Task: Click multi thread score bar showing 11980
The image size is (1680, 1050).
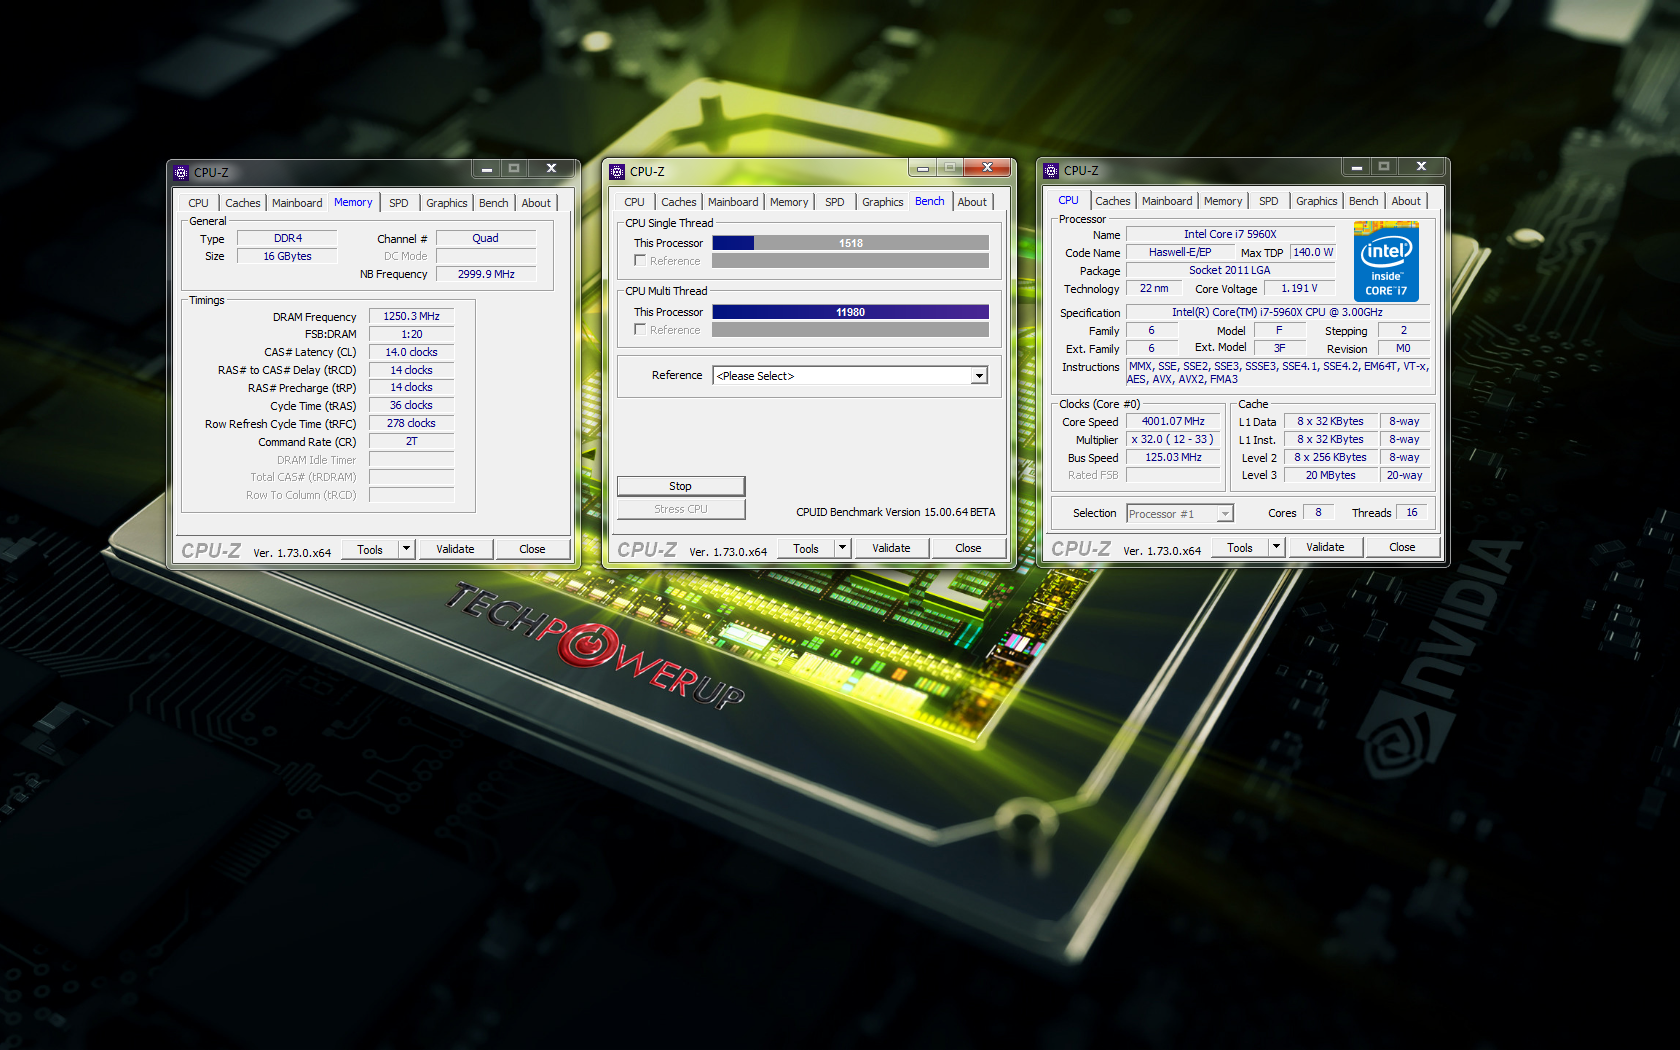Action: 851,312
